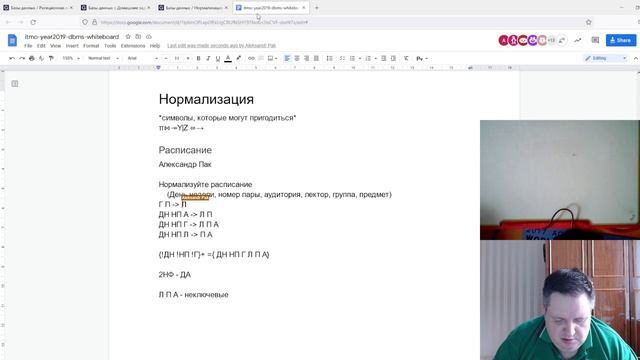This screenshot has width=640, height=360.
Task: Open the text color picker
Action: (228, 58)
